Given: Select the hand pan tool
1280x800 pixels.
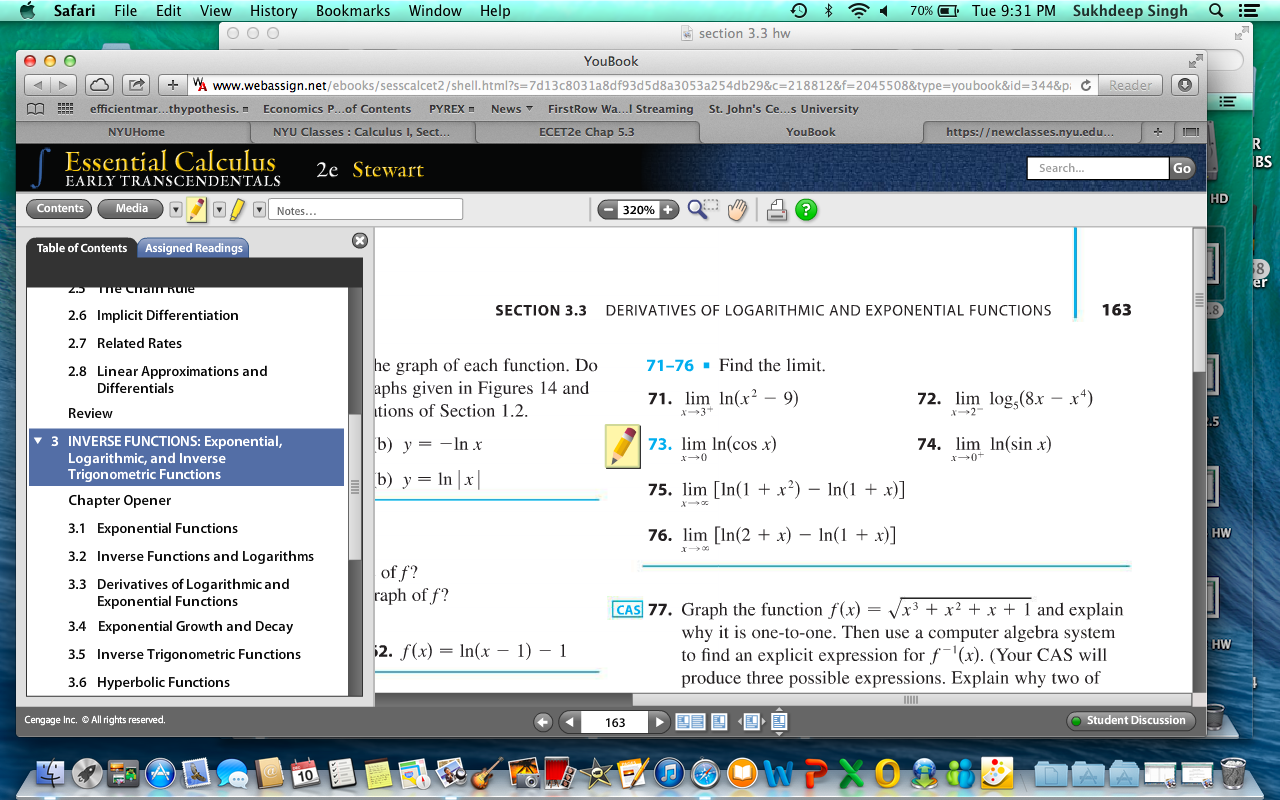Looking at the screenshot, I should (x=737, y=210).
